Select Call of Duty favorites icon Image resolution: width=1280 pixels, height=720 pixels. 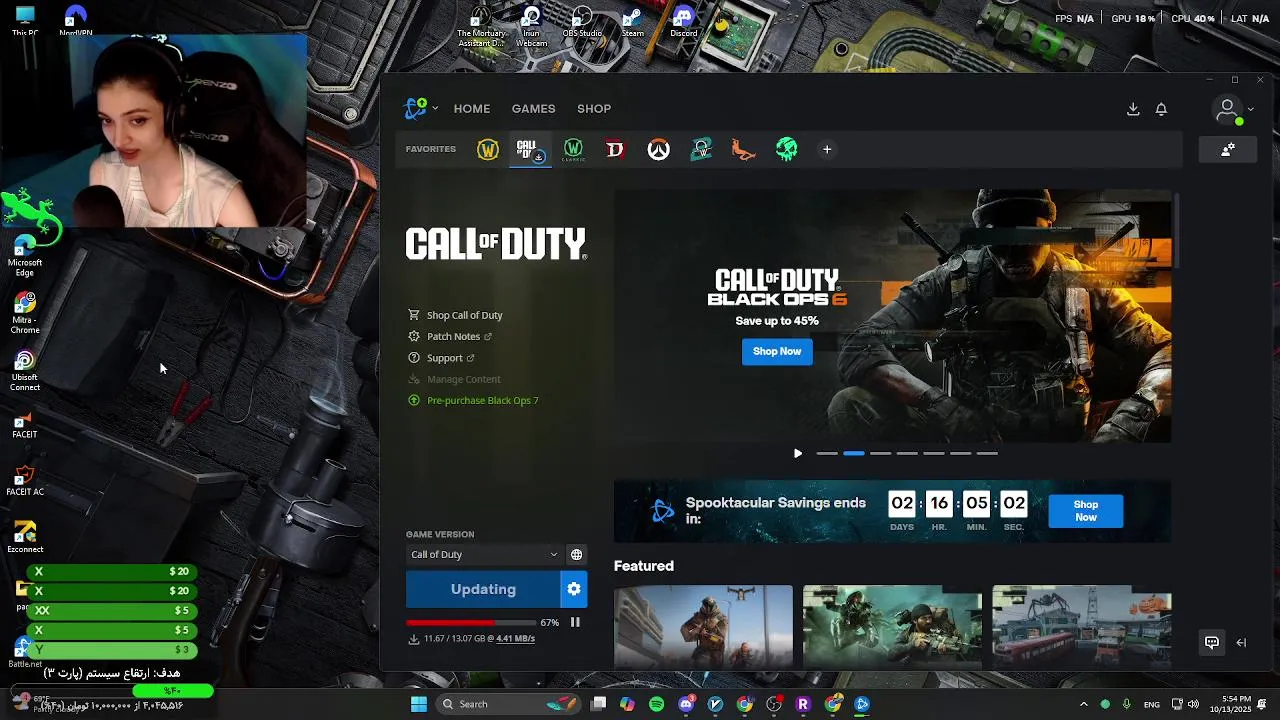click(x=528, y=150)
